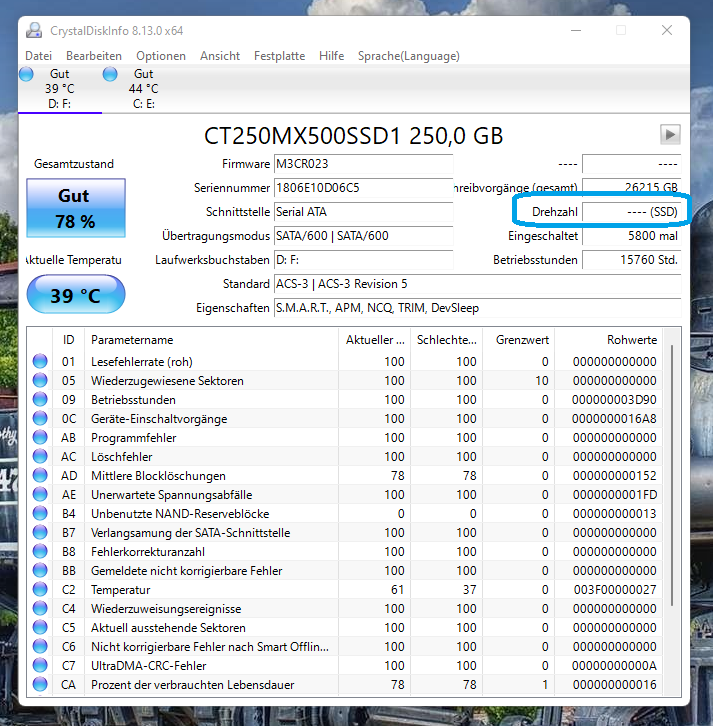Click status dot for Verlangsamung der SATA-Schnittstelle
The height and width of the screenshot is (726, 713).
(x=40, y=532)
